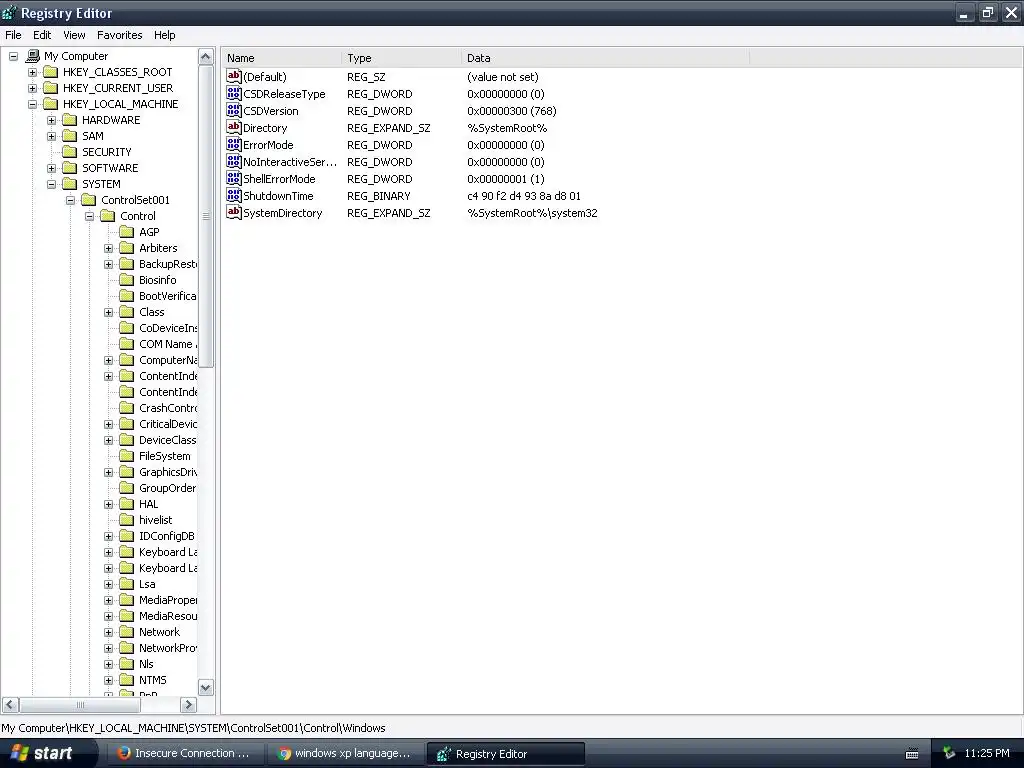The height and width of the screenshot is (768, 1024).
Task: Click the SystemDirectory string value icon
Action: click(234, 212)
